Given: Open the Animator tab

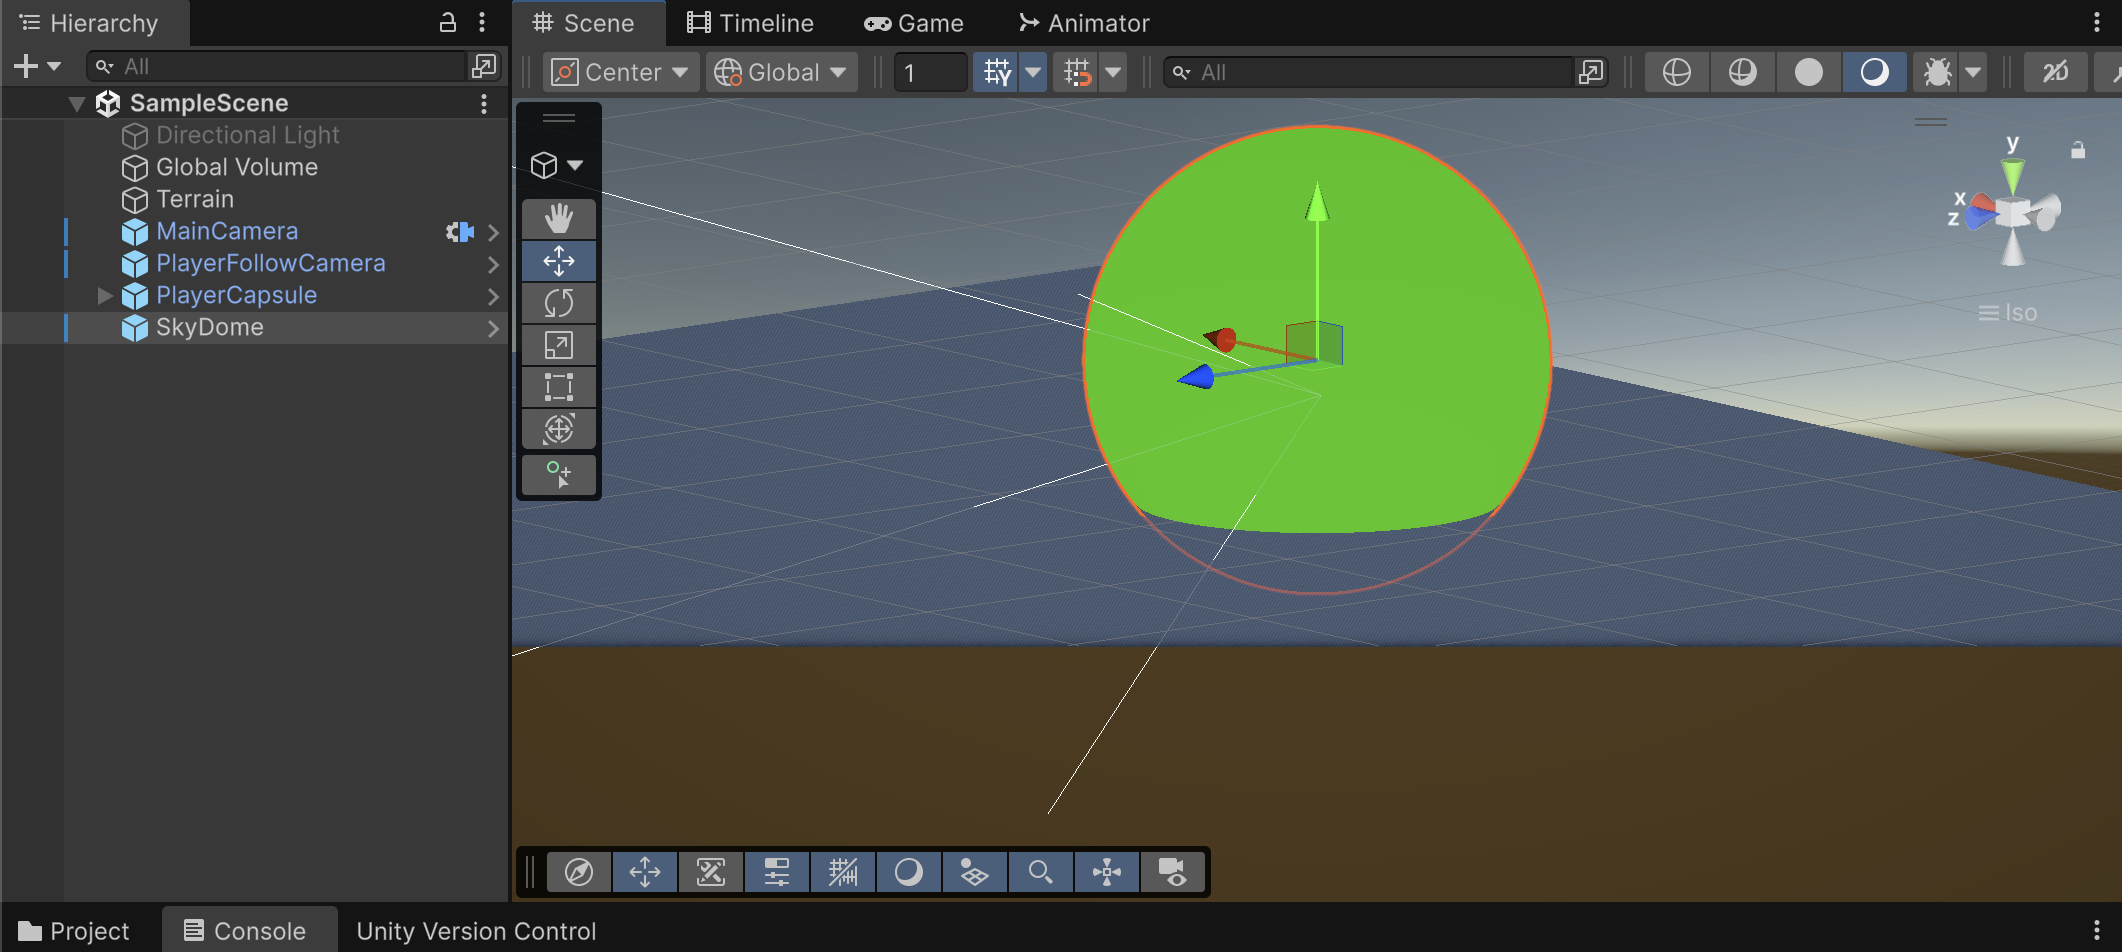Looking at the screenshot, I should 1084,23.
